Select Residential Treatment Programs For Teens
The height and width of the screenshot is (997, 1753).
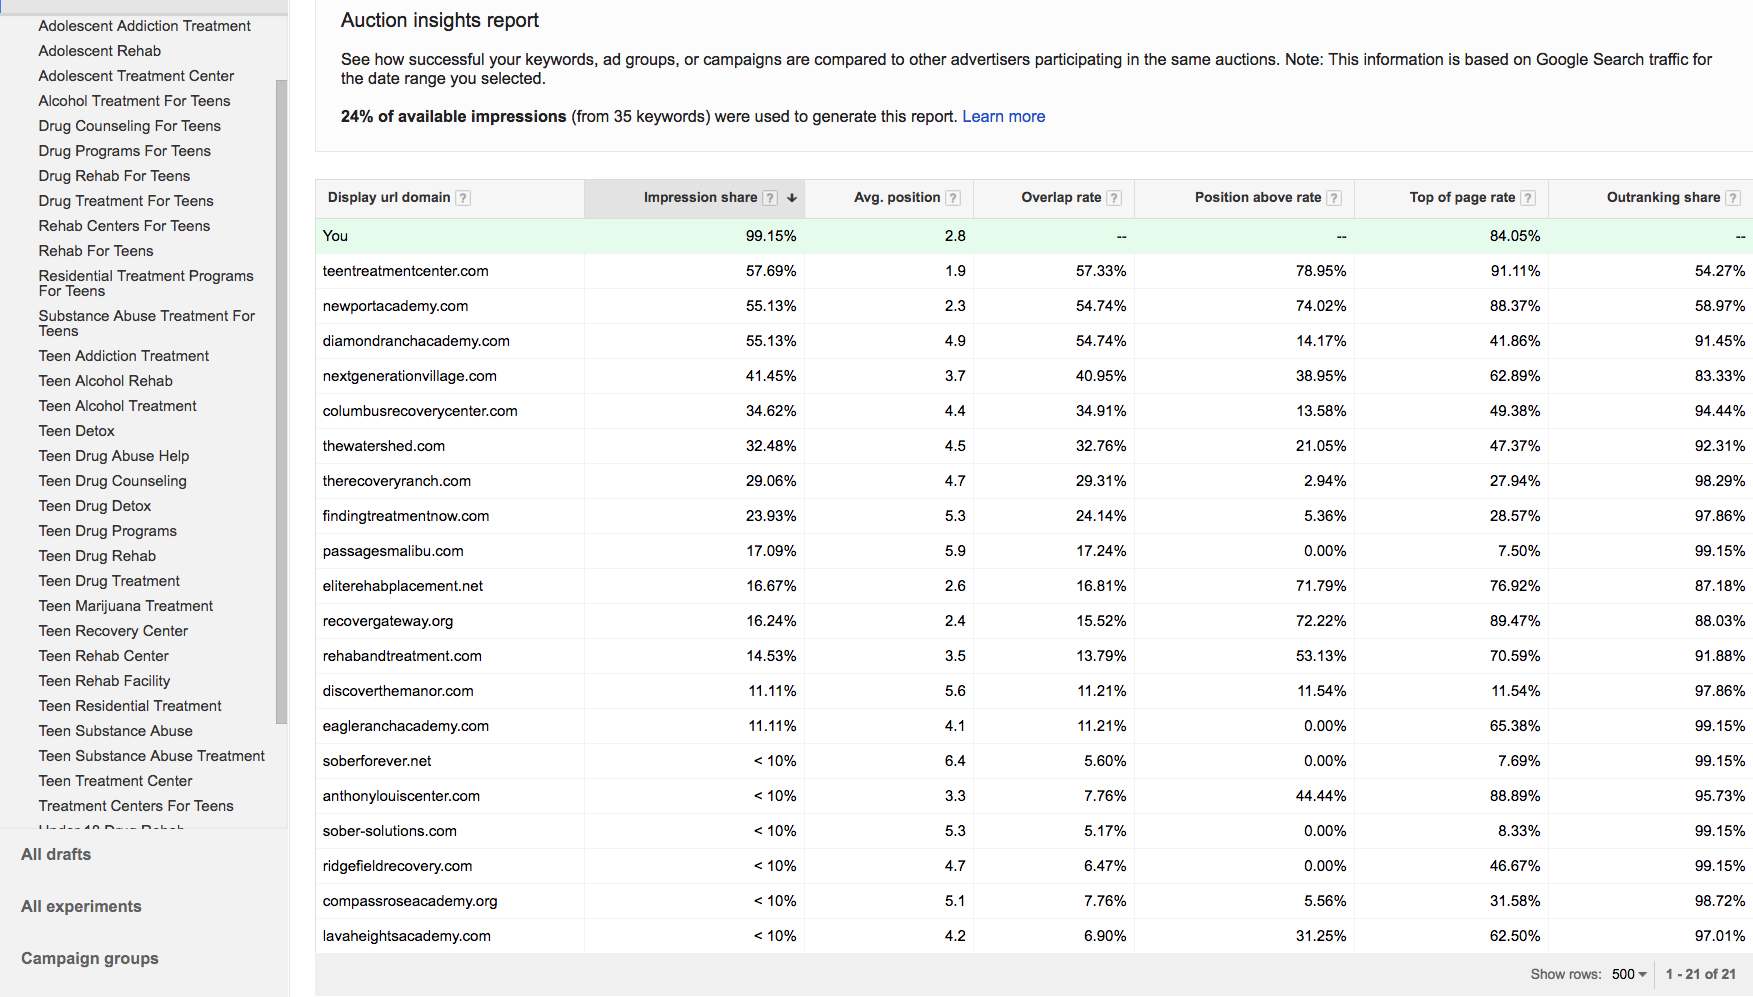[146, 283]
